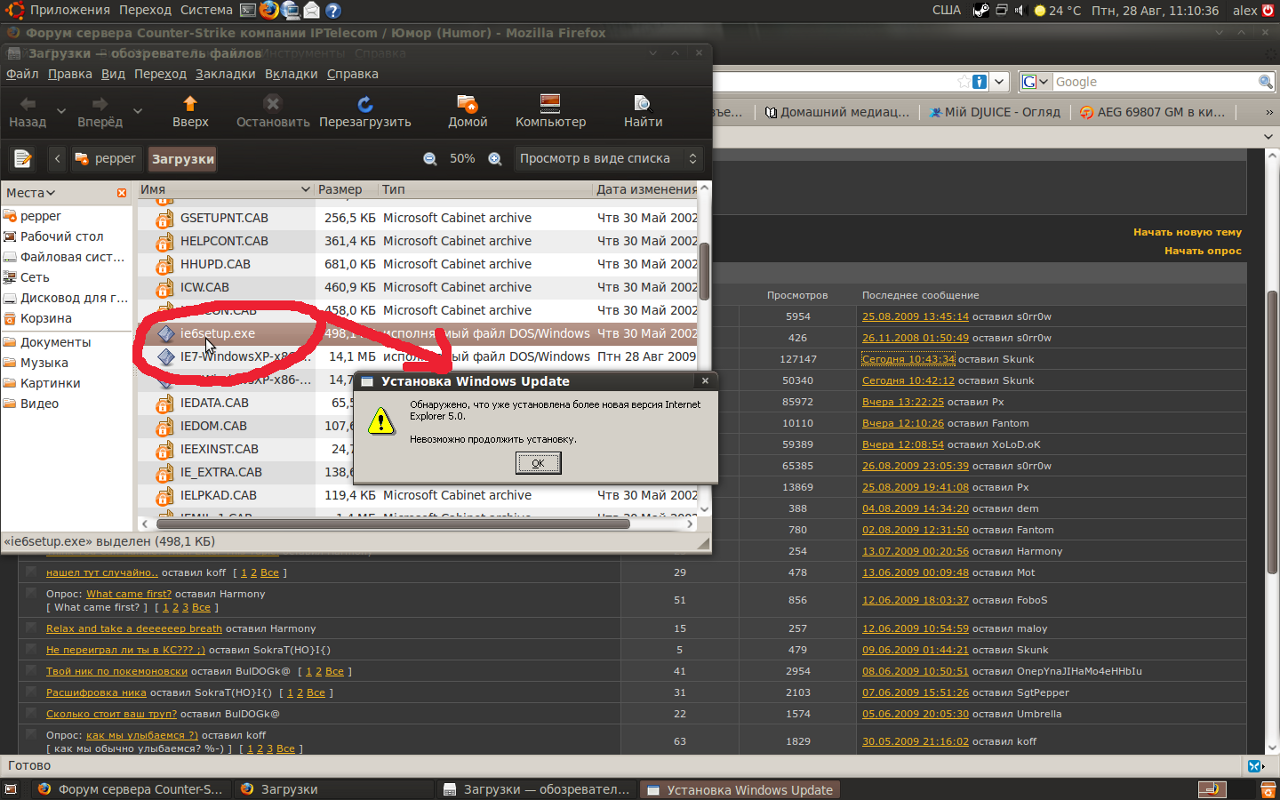Open 'What came first?' forum topic link
The width and height of the screenshot is (1280, 800).
(128, 594)
